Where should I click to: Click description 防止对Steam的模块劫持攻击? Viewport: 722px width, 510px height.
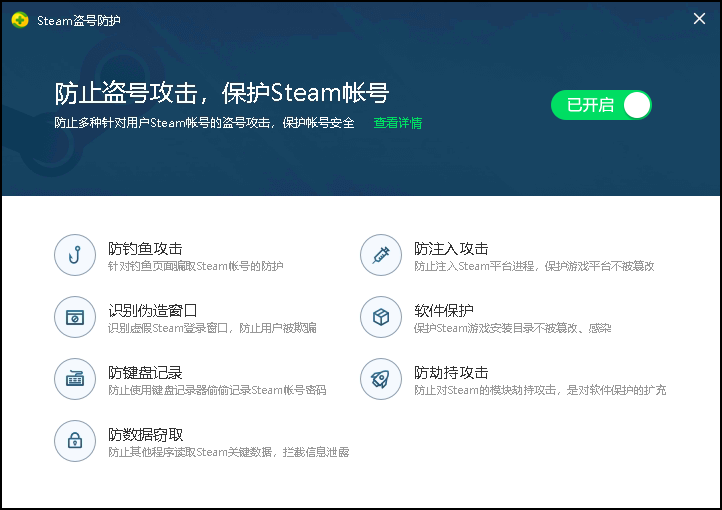485,390
